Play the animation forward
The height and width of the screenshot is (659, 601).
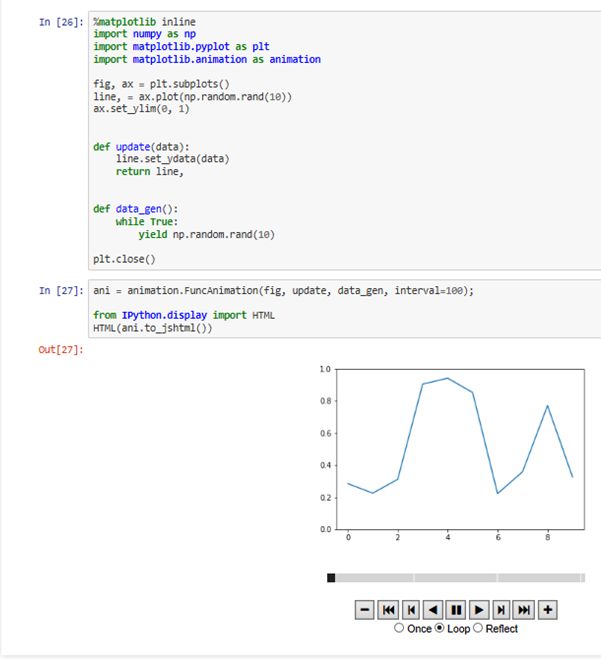[479, 609]
